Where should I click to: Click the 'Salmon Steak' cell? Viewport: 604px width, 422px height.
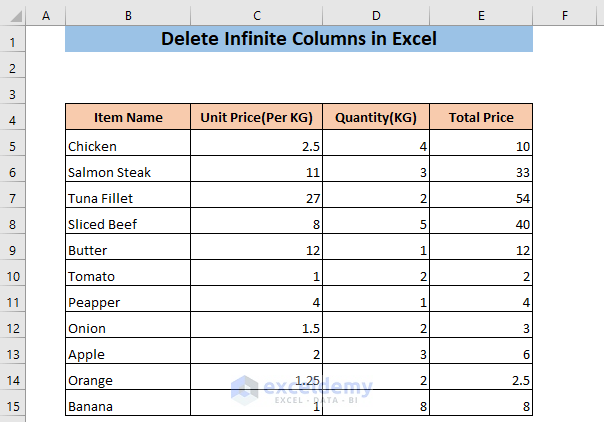click(128, 172)
